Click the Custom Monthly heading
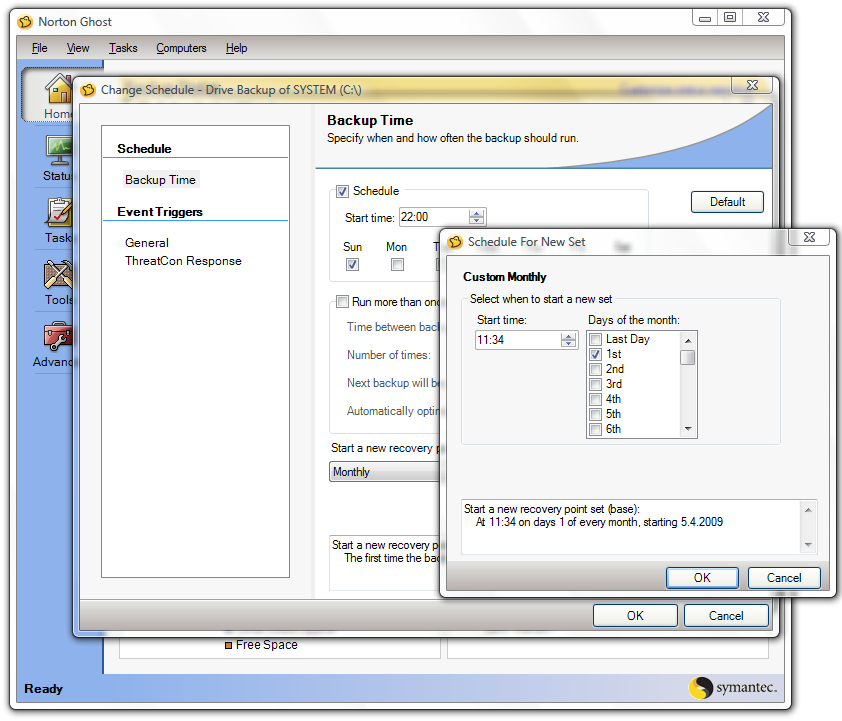The width and height of the screenshot is (842, 721). (x=505, y=277)
